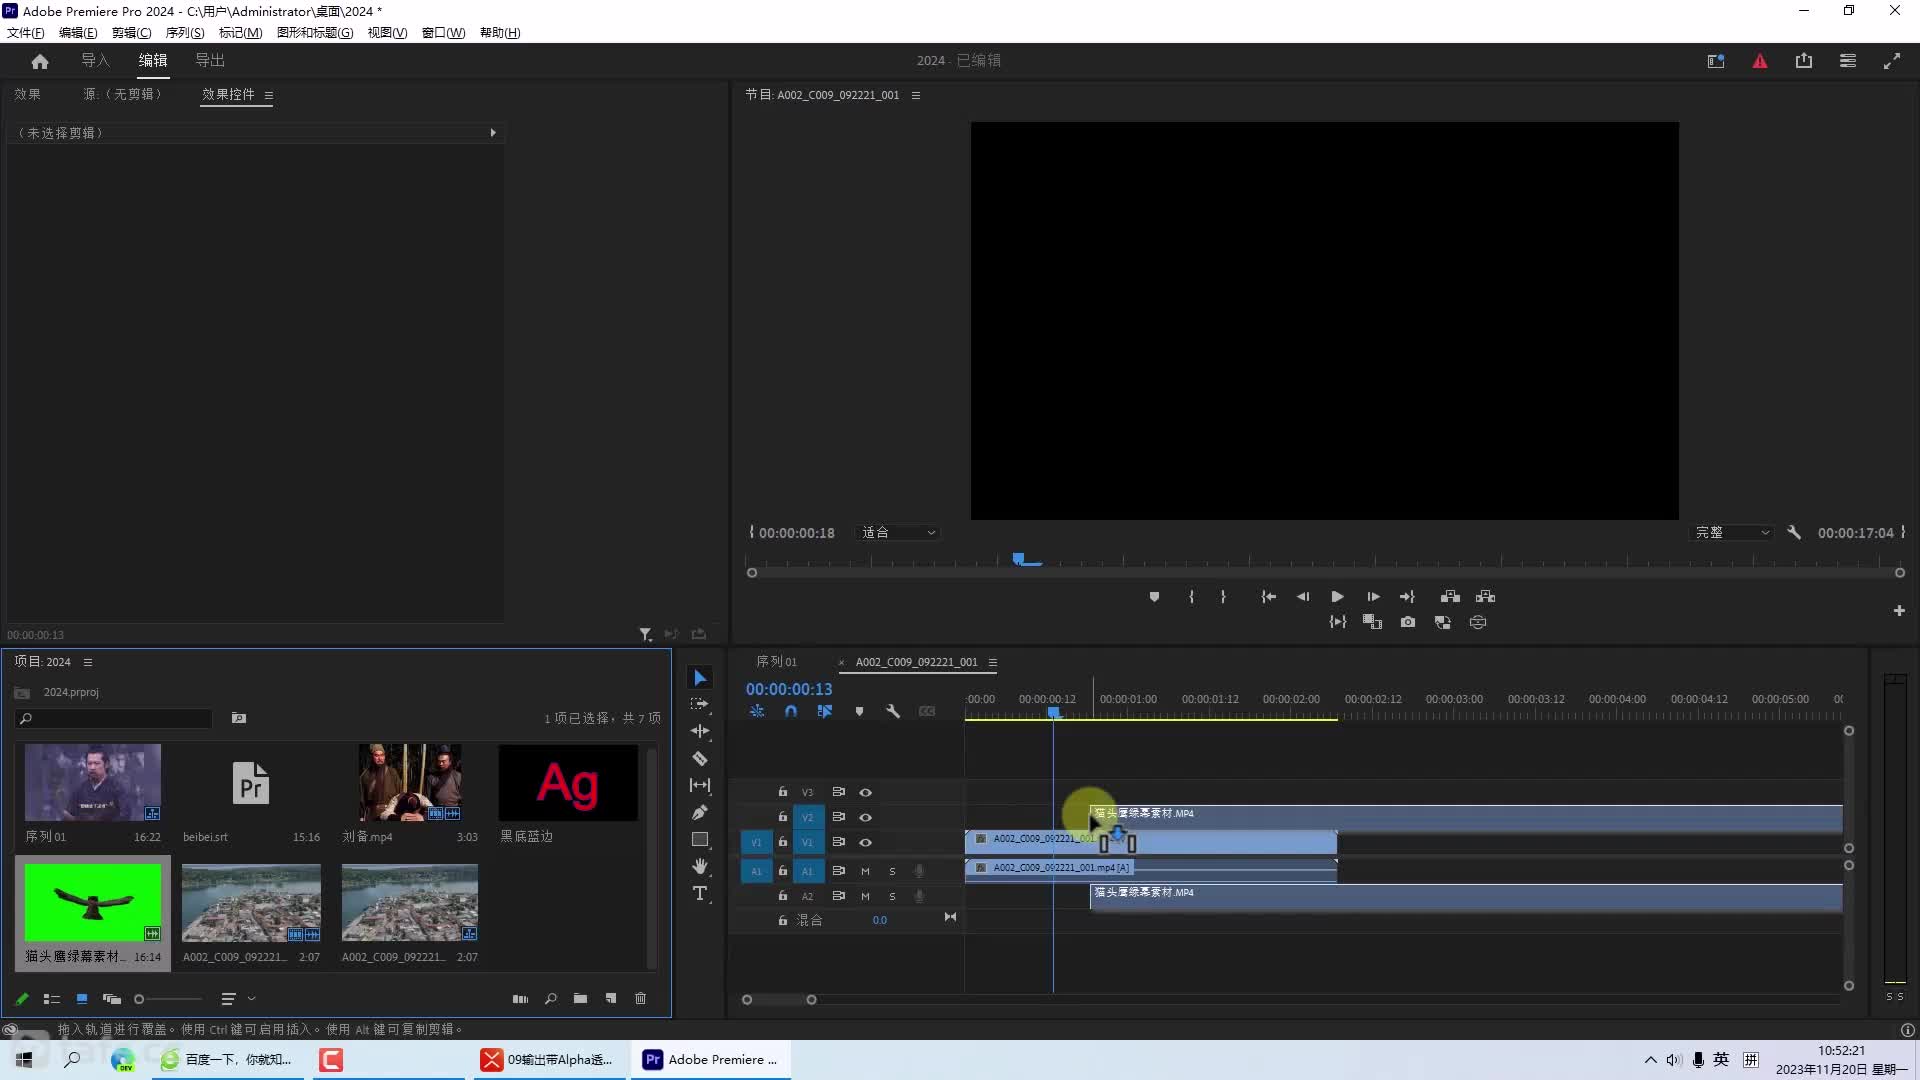Click the trash Clear icon in project panel
The image size is (1920, 1080).
[x=641, y=998]
